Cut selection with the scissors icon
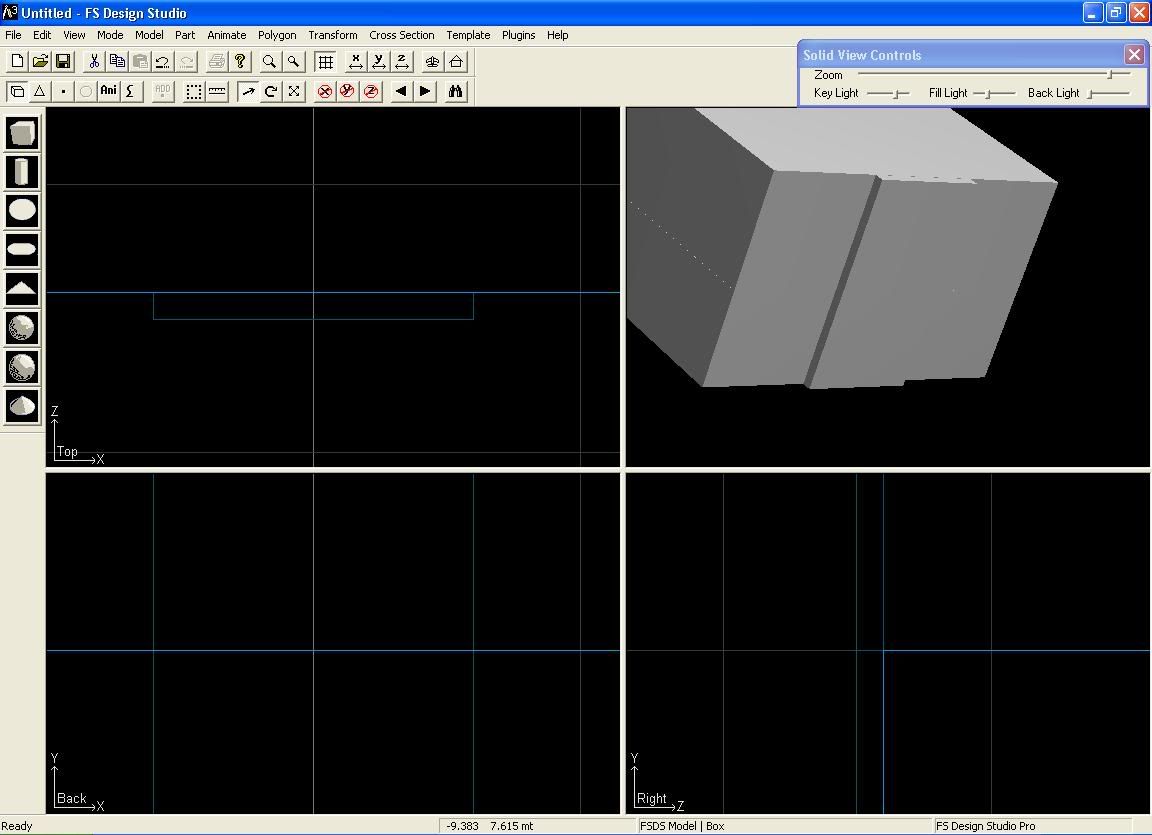 point(94,62)
